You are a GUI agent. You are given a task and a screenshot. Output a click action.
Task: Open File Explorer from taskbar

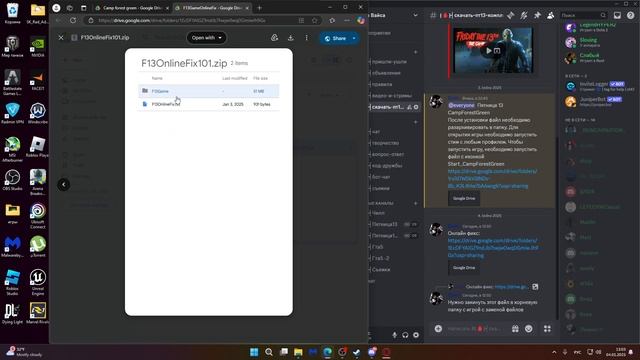click(x=298, y=352)
